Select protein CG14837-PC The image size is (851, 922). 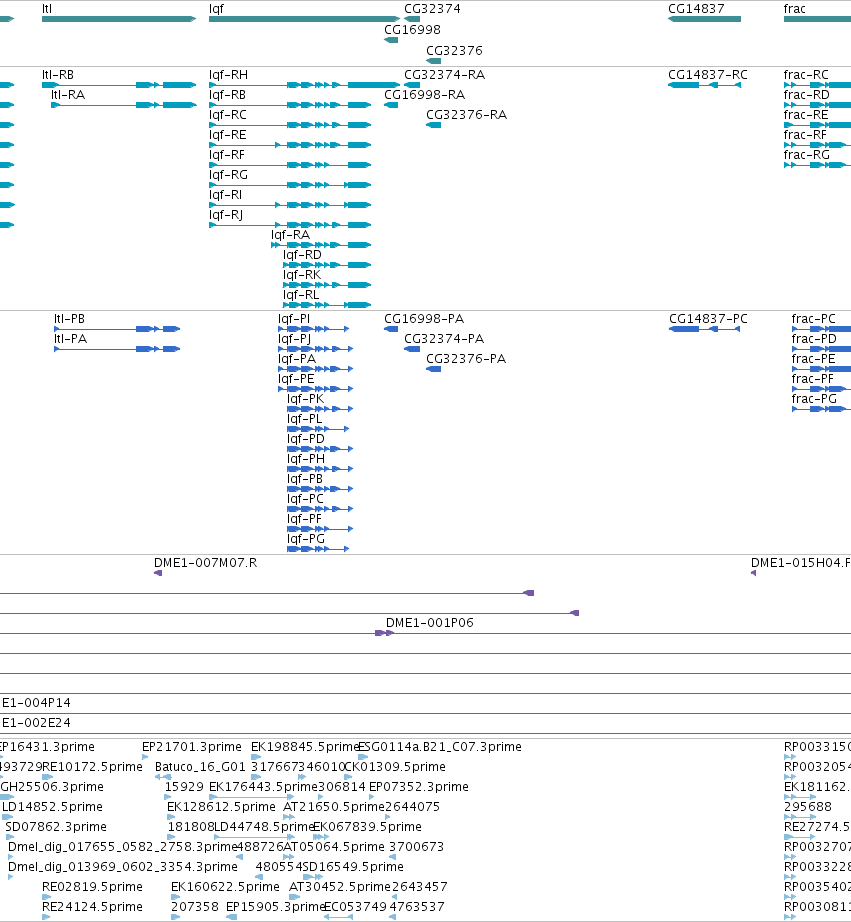coord(709,319)
